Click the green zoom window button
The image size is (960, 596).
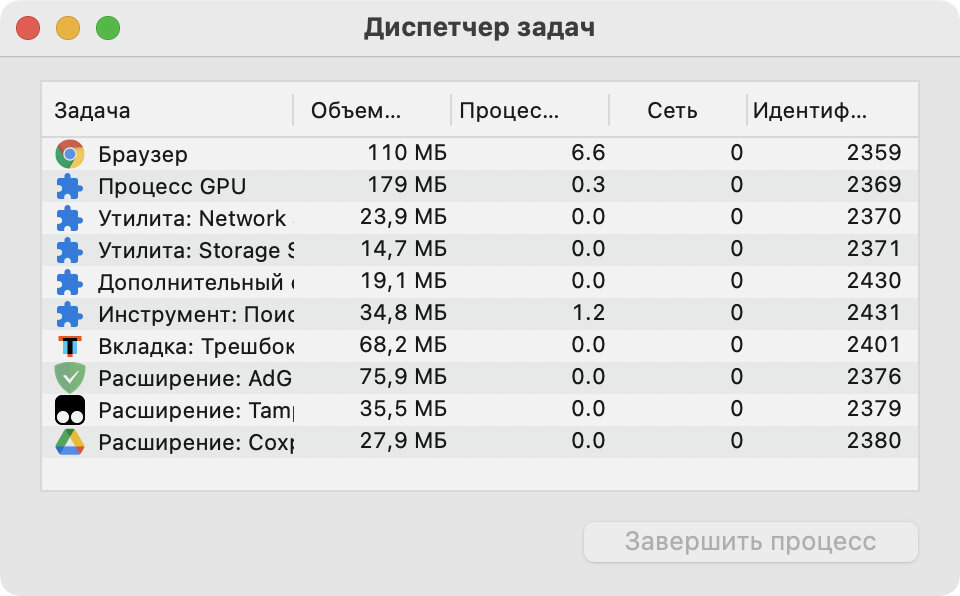pos(108,28)
